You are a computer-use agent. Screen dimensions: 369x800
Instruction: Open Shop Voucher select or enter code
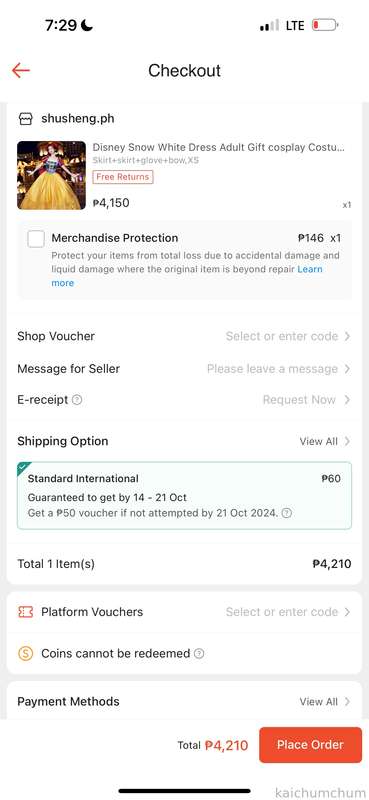[x=184, y=336]
